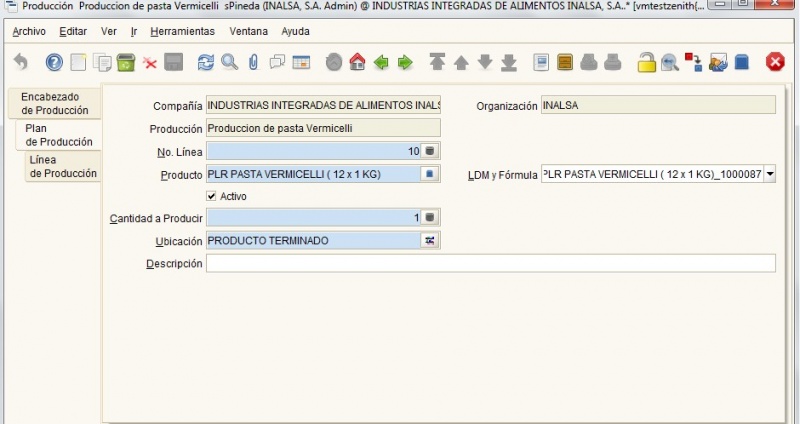800x424 pixels.
Task: Click the Producto field PLR PASTA VERMICELLI
Action: tap(314, 174)
